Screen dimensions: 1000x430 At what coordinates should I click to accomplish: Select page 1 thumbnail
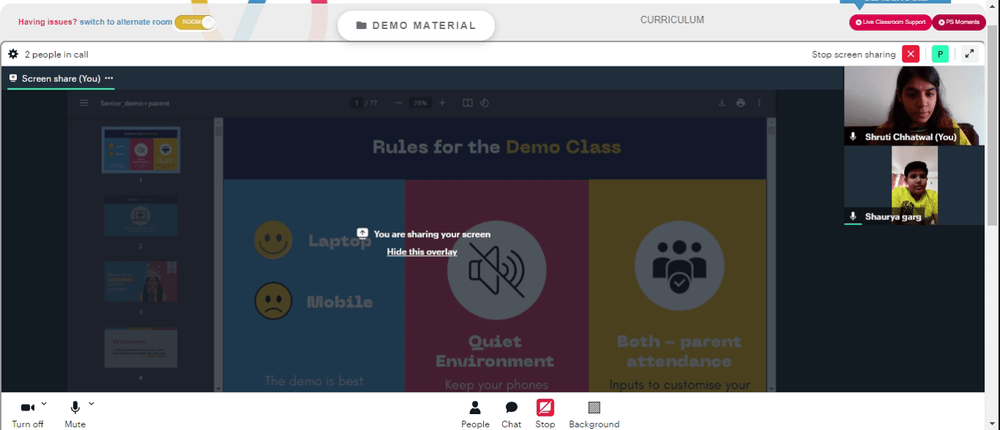[141, 150]
